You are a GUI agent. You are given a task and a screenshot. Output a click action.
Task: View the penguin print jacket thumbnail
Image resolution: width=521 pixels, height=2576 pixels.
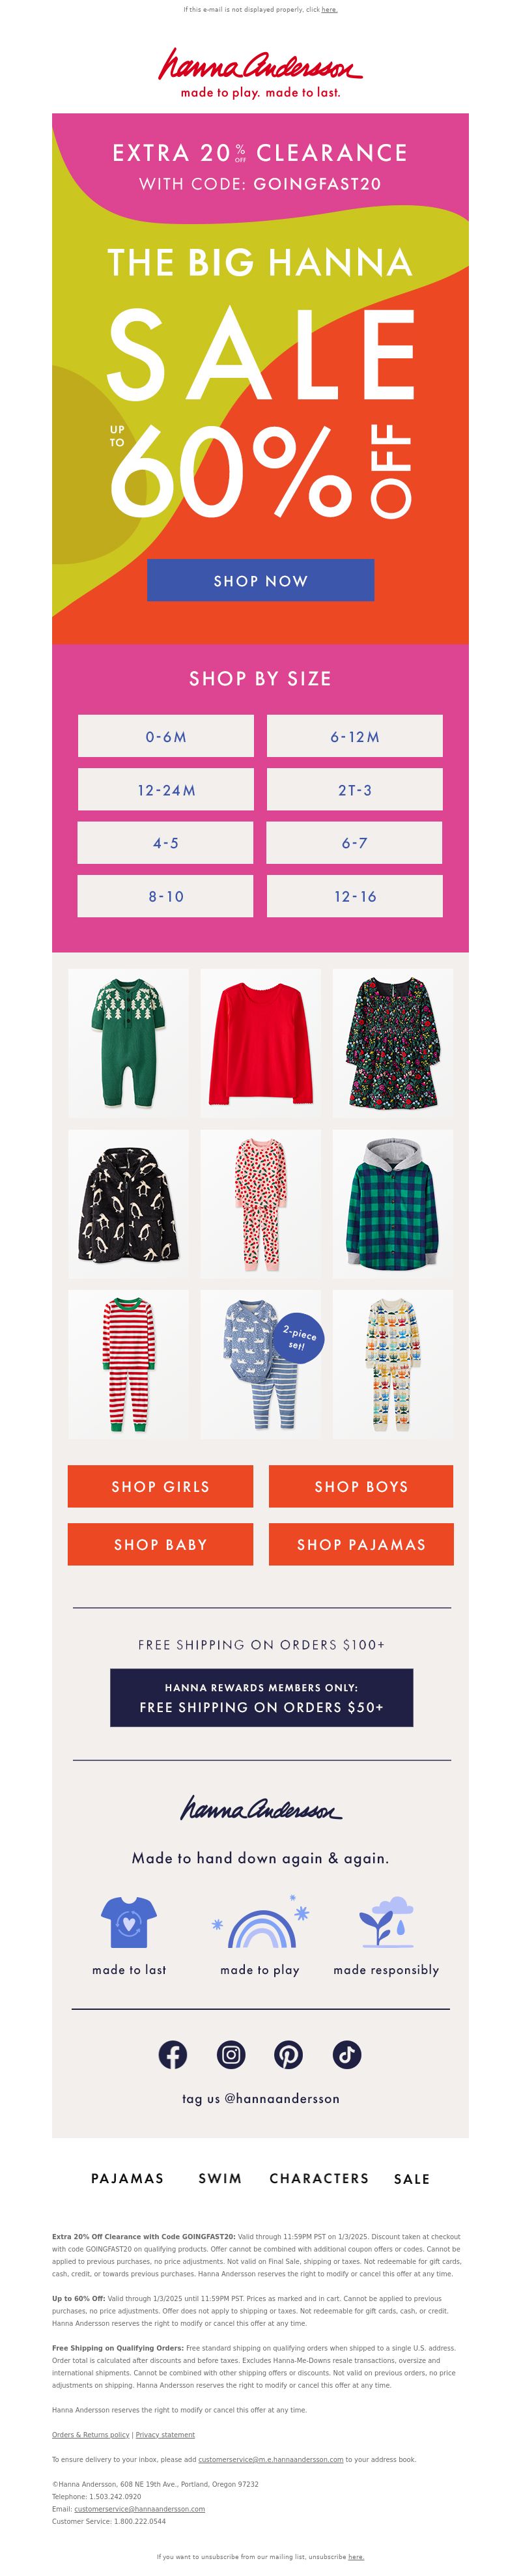point(128,1204)
